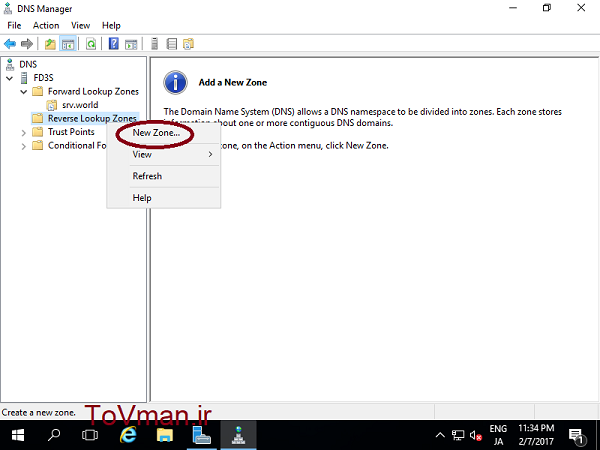Screen dimensions: 600x450
Task: Click the DNS root icon in tree
Action: [x=10, y=64]
